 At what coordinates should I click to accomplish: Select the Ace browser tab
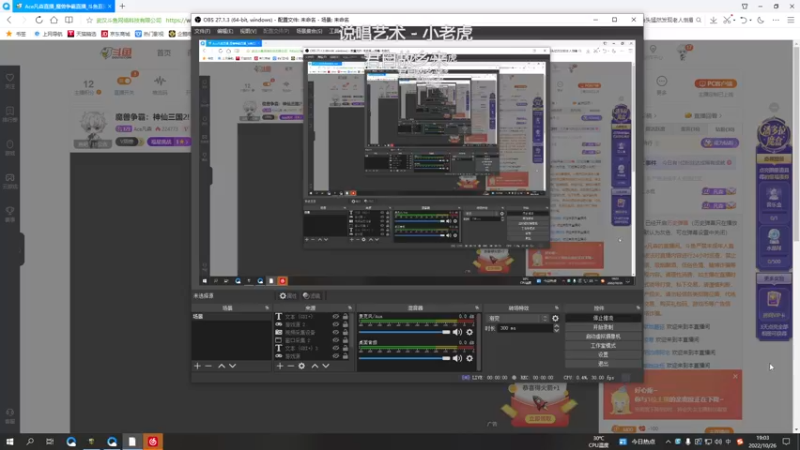pos(63,6)
